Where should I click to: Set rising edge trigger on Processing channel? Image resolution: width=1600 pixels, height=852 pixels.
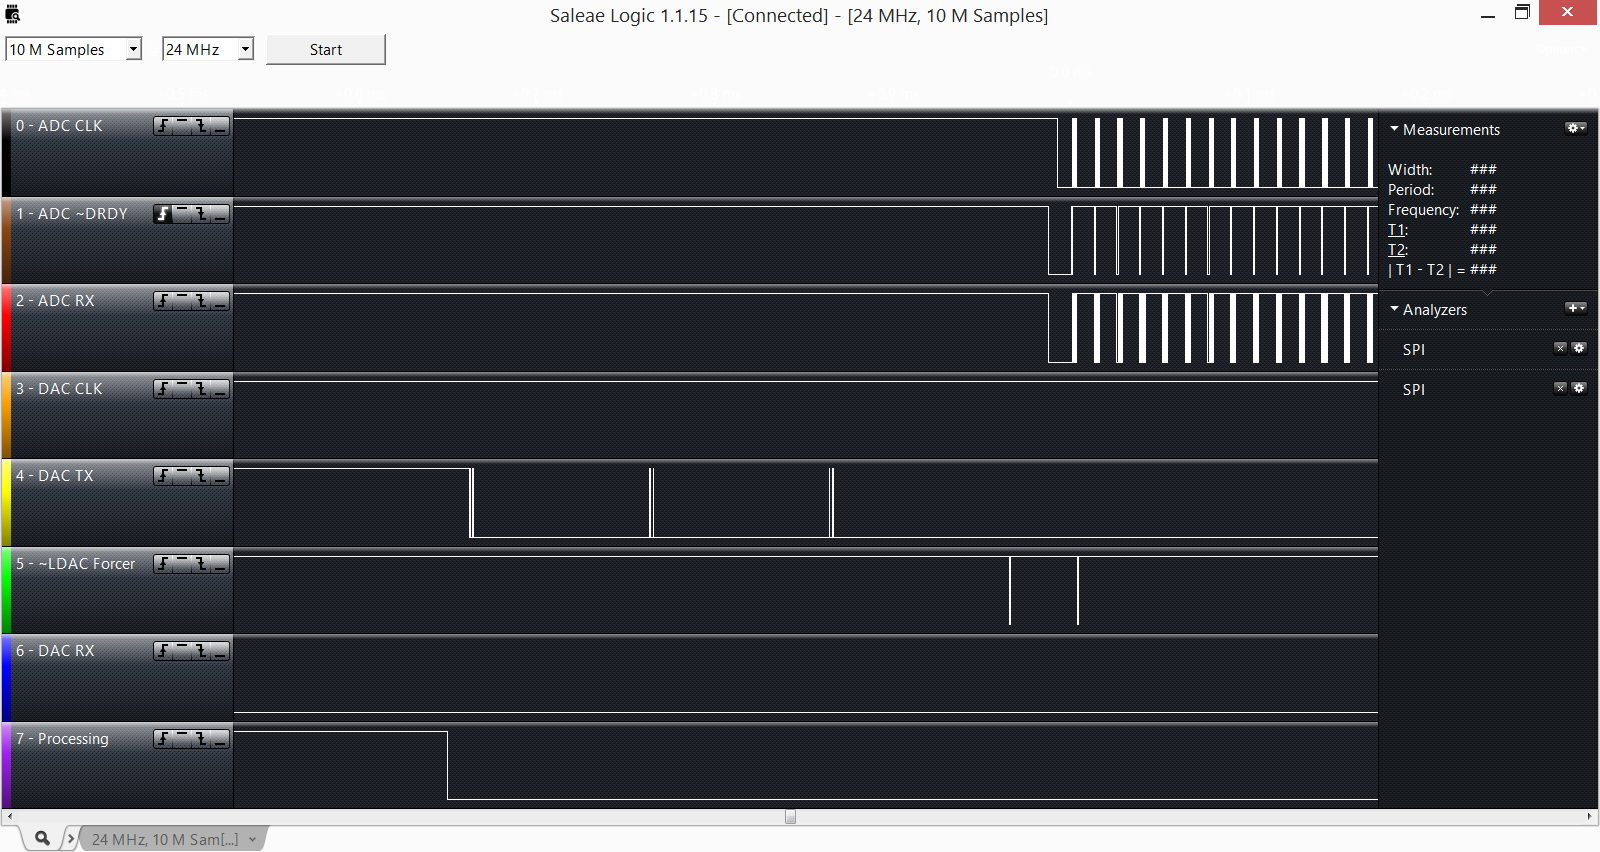163,739
